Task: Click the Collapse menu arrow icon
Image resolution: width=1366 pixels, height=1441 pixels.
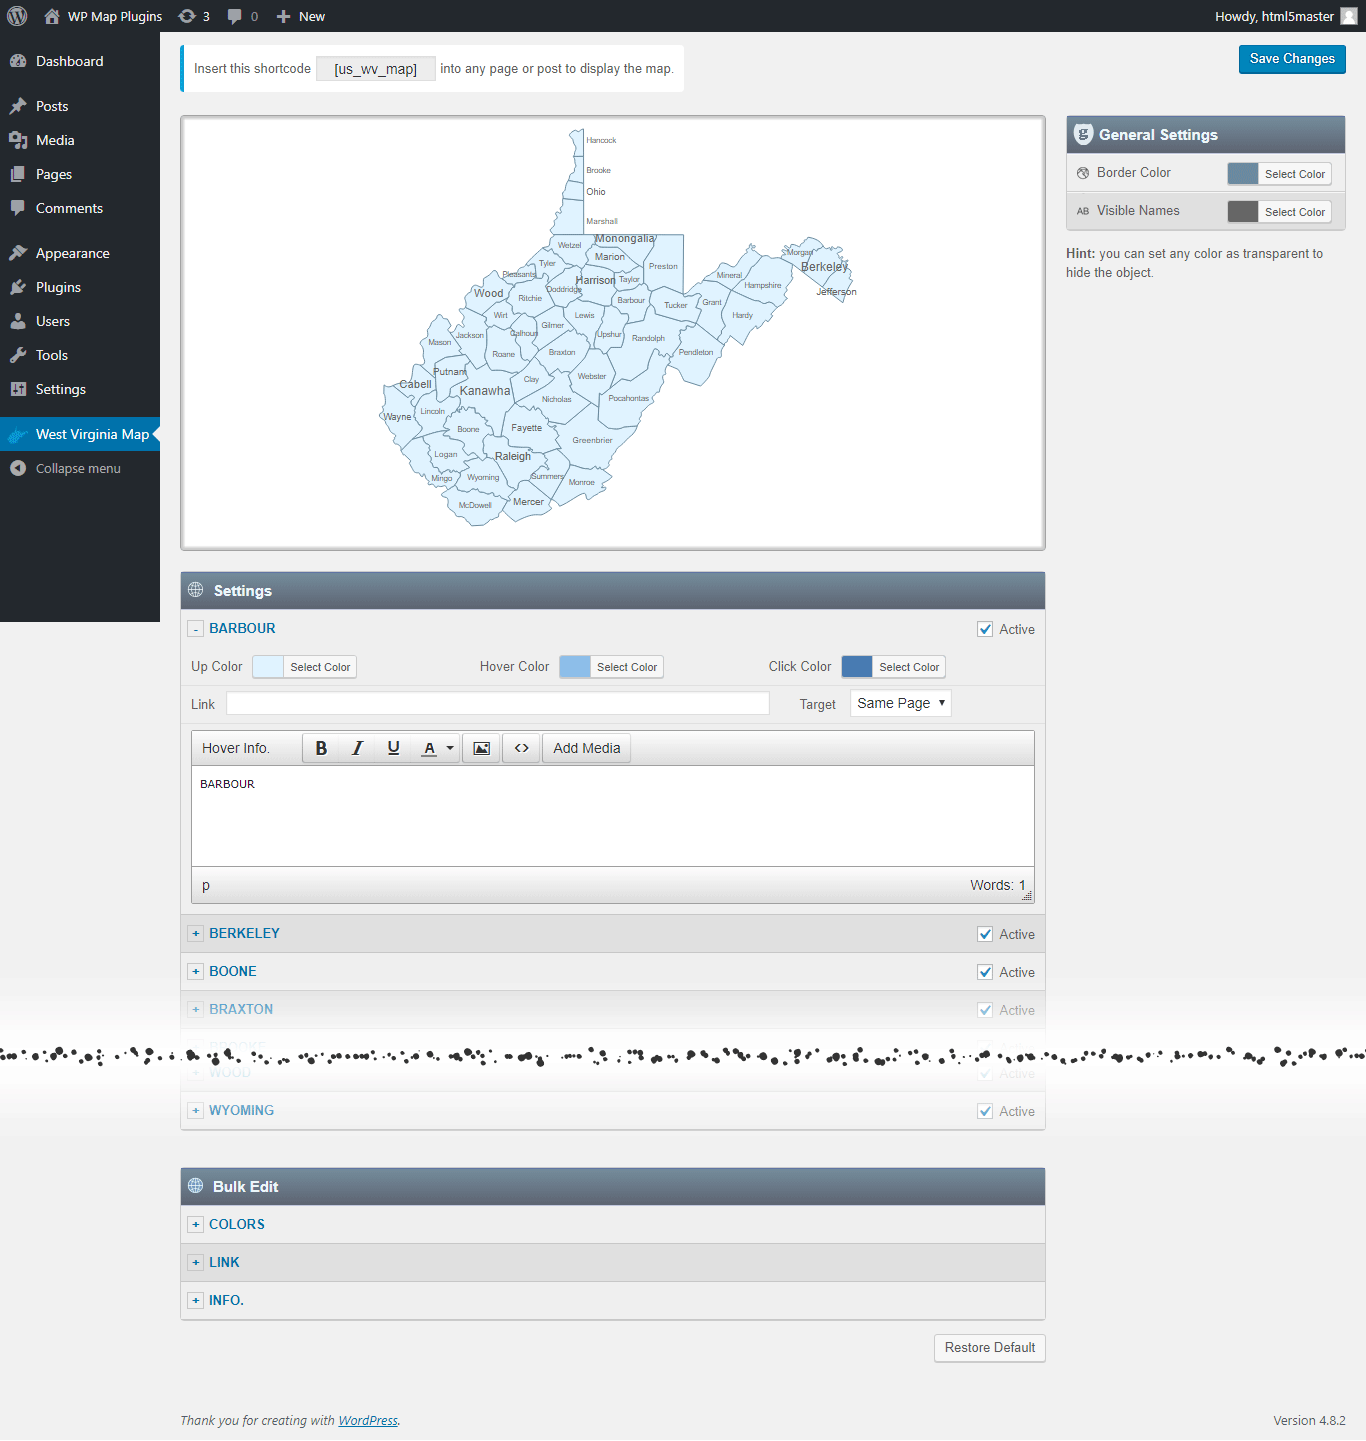Action: tap(18, 468)
